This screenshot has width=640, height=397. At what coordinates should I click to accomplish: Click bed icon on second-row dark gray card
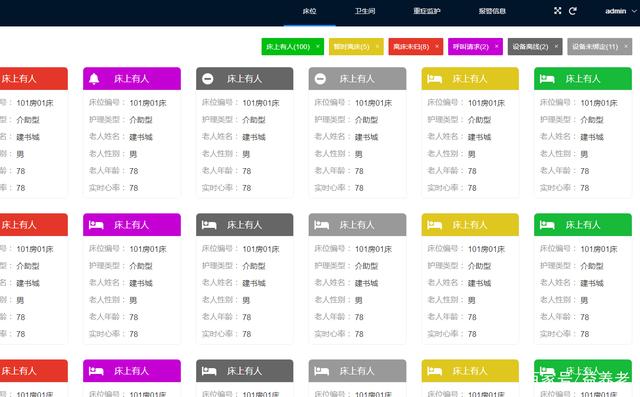pos(209,225)
